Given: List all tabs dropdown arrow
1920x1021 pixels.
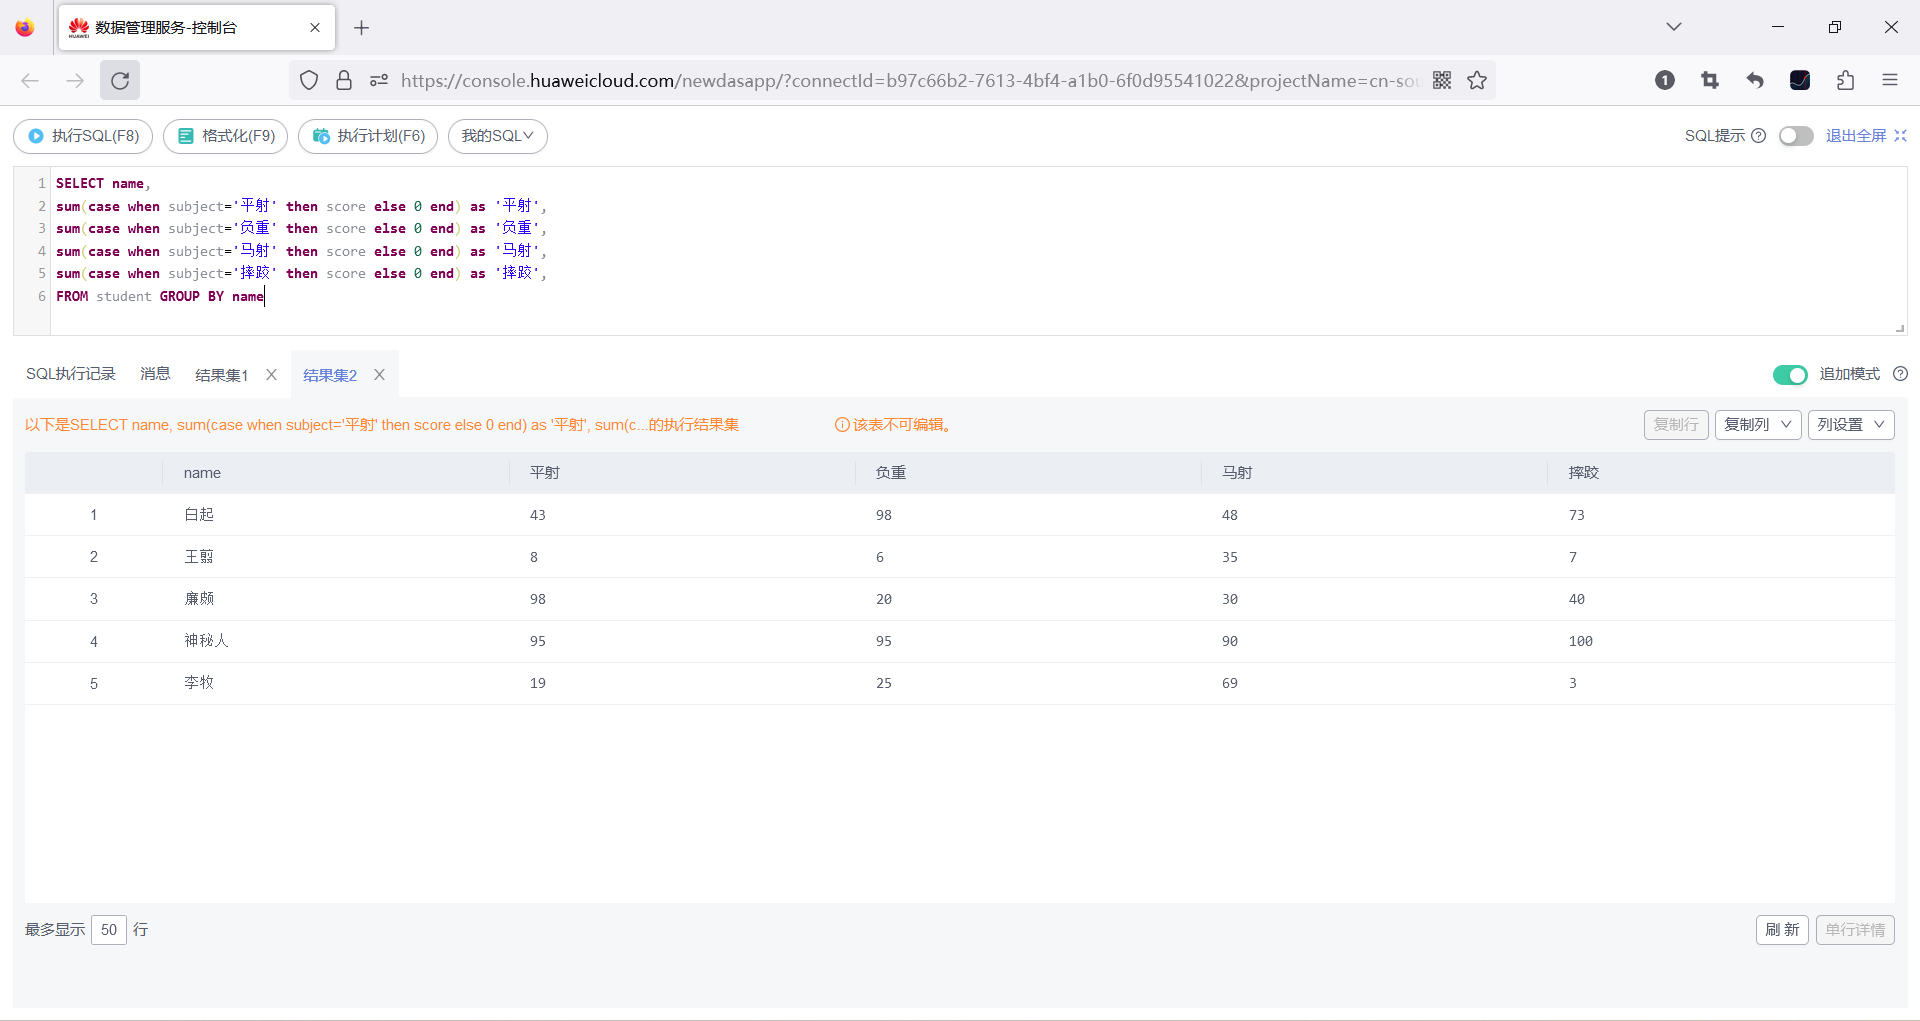Looking at the screenshot, I should [1674, 27].
